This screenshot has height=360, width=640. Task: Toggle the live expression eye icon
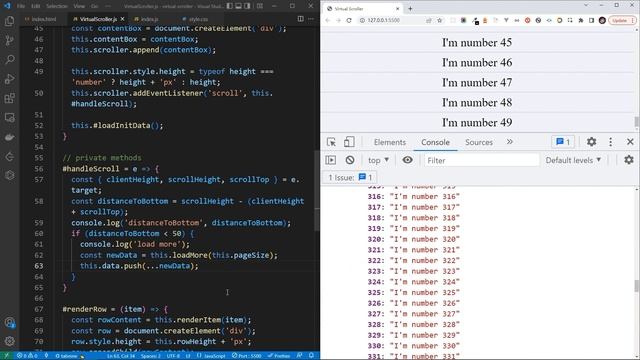pos(407,160)
